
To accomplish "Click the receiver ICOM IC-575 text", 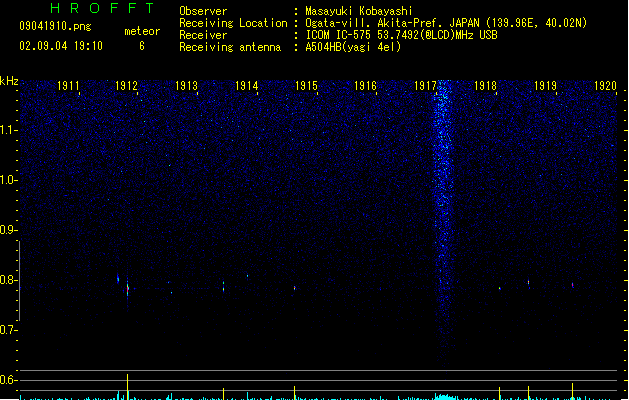I will tap(401, 35).
